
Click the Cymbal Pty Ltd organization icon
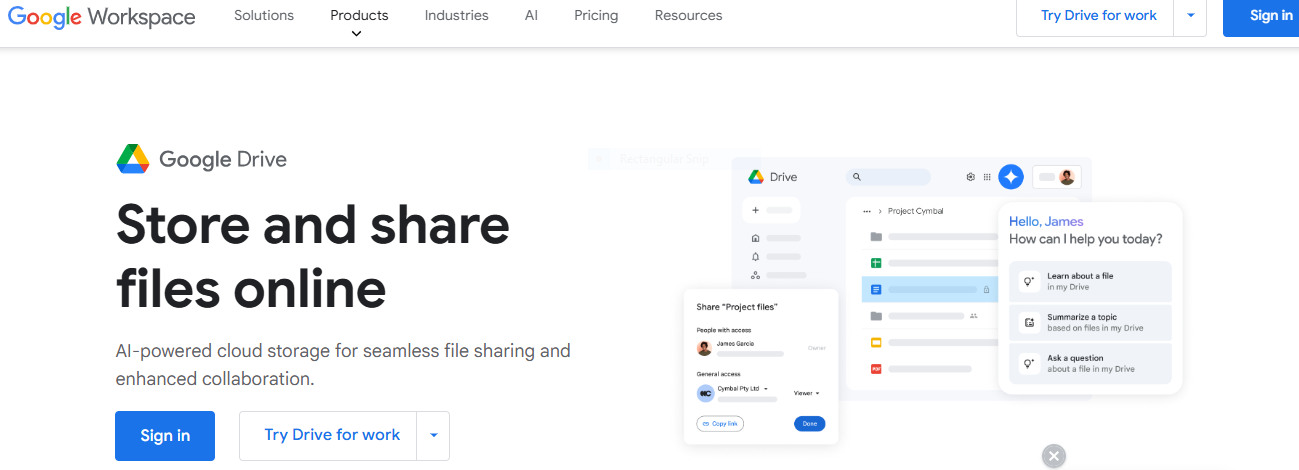[706, 393]
